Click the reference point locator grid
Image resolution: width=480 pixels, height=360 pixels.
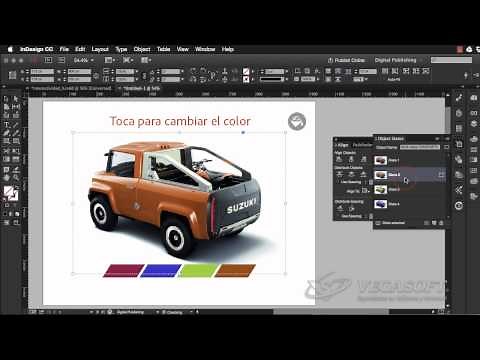point(12,75)
